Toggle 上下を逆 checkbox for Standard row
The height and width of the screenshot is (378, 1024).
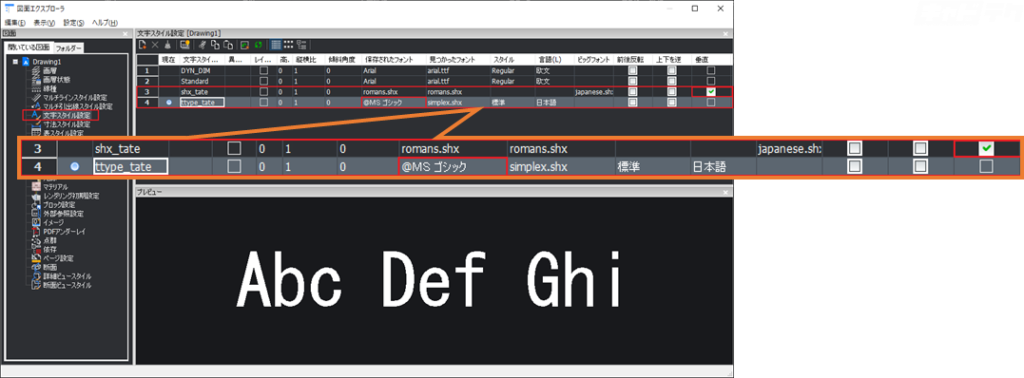pyautogui.click(x=671, y=81)
